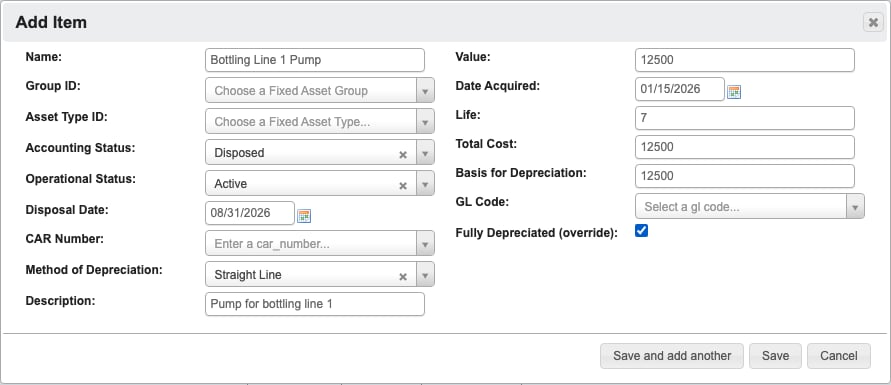Open the CAR Number dropdown arrow
Viewport: 891px width, 385px height.
(x=425, y=244)
